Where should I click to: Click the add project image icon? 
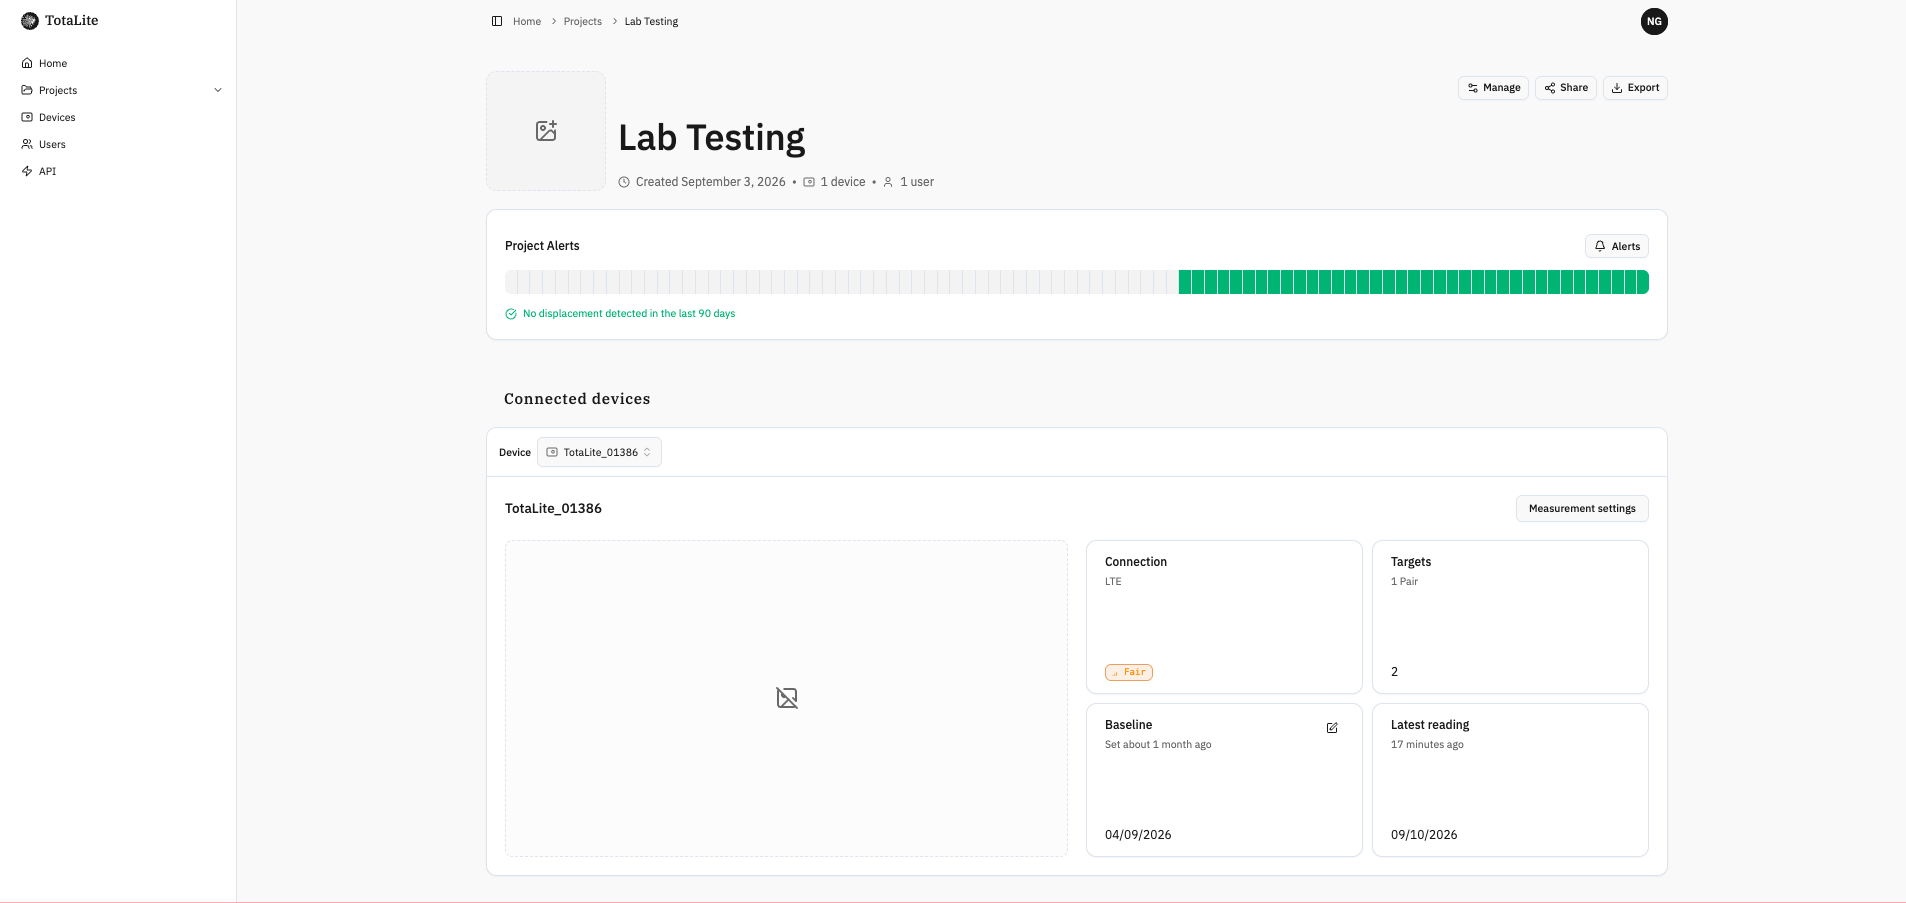pyautogui.click(x=546, y=131)
